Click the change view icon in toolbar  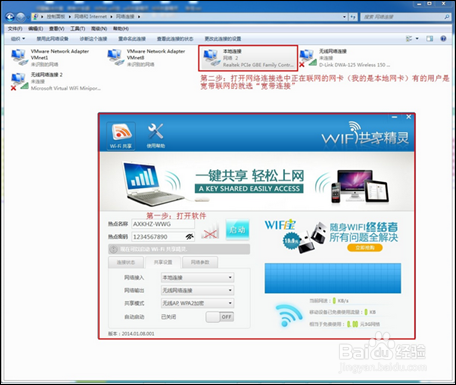pos(409,39)
